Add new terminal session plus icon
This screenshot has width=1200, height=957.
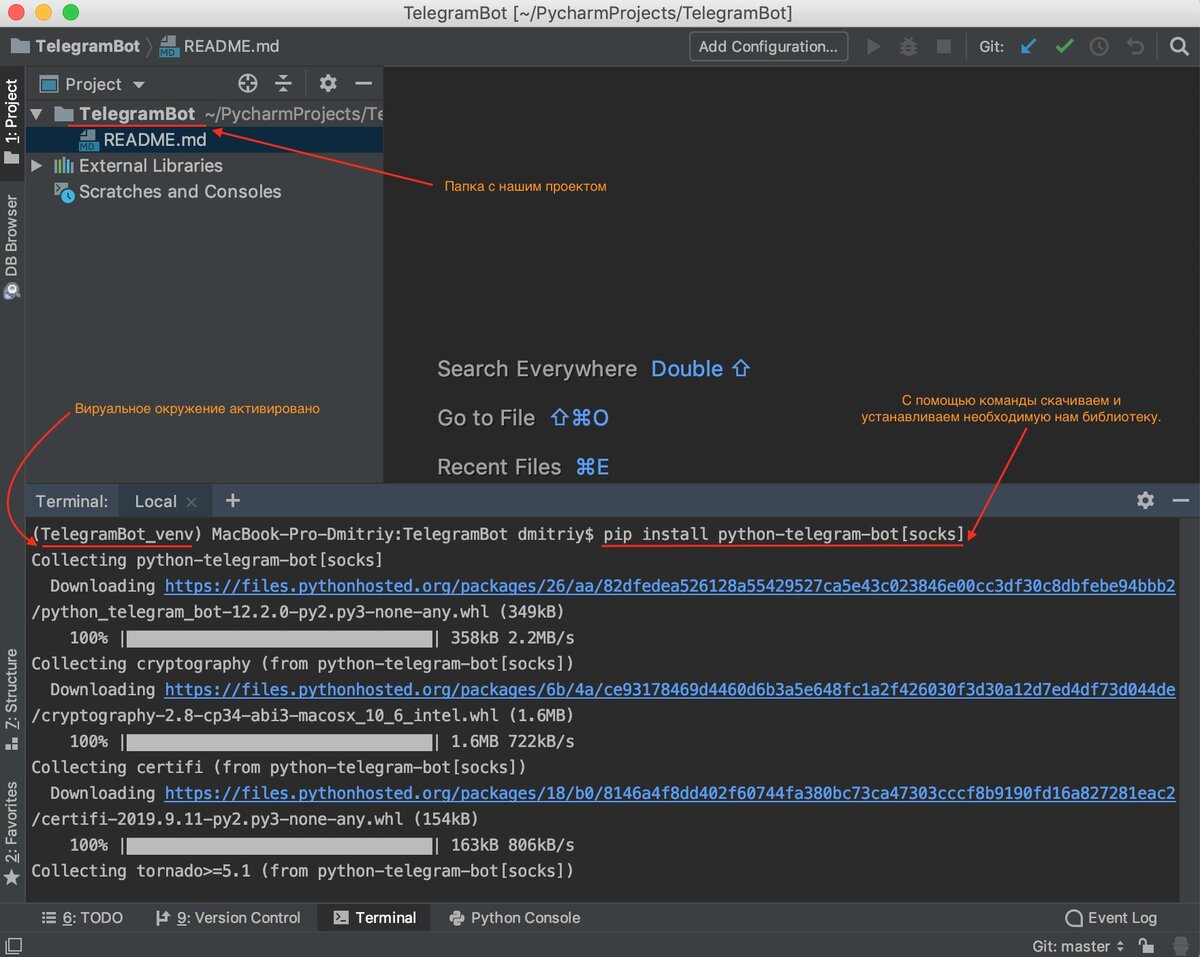pos(233,500)
